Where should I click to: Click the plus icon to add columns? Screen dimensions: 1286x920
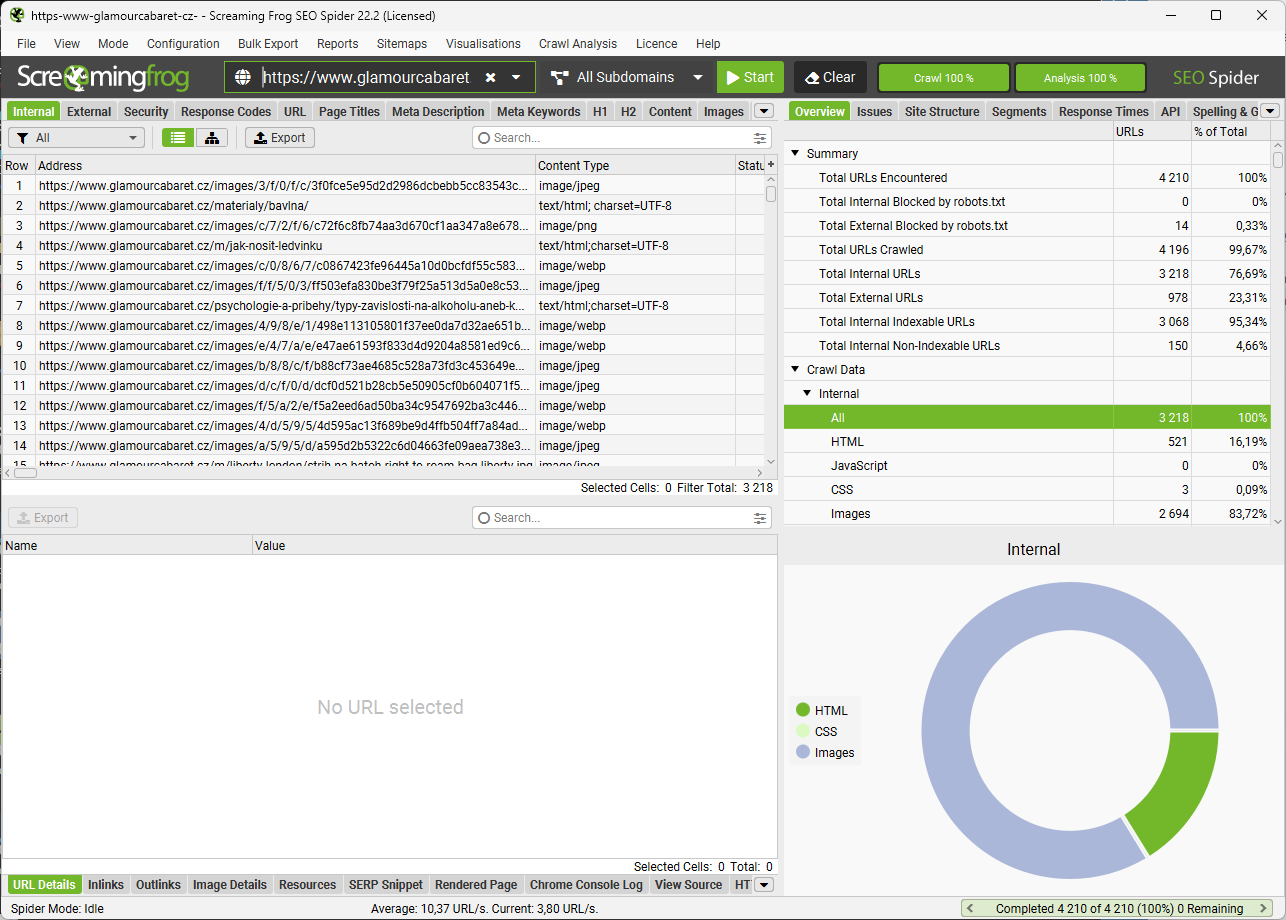pyautogui.click(x=770, y=165)
